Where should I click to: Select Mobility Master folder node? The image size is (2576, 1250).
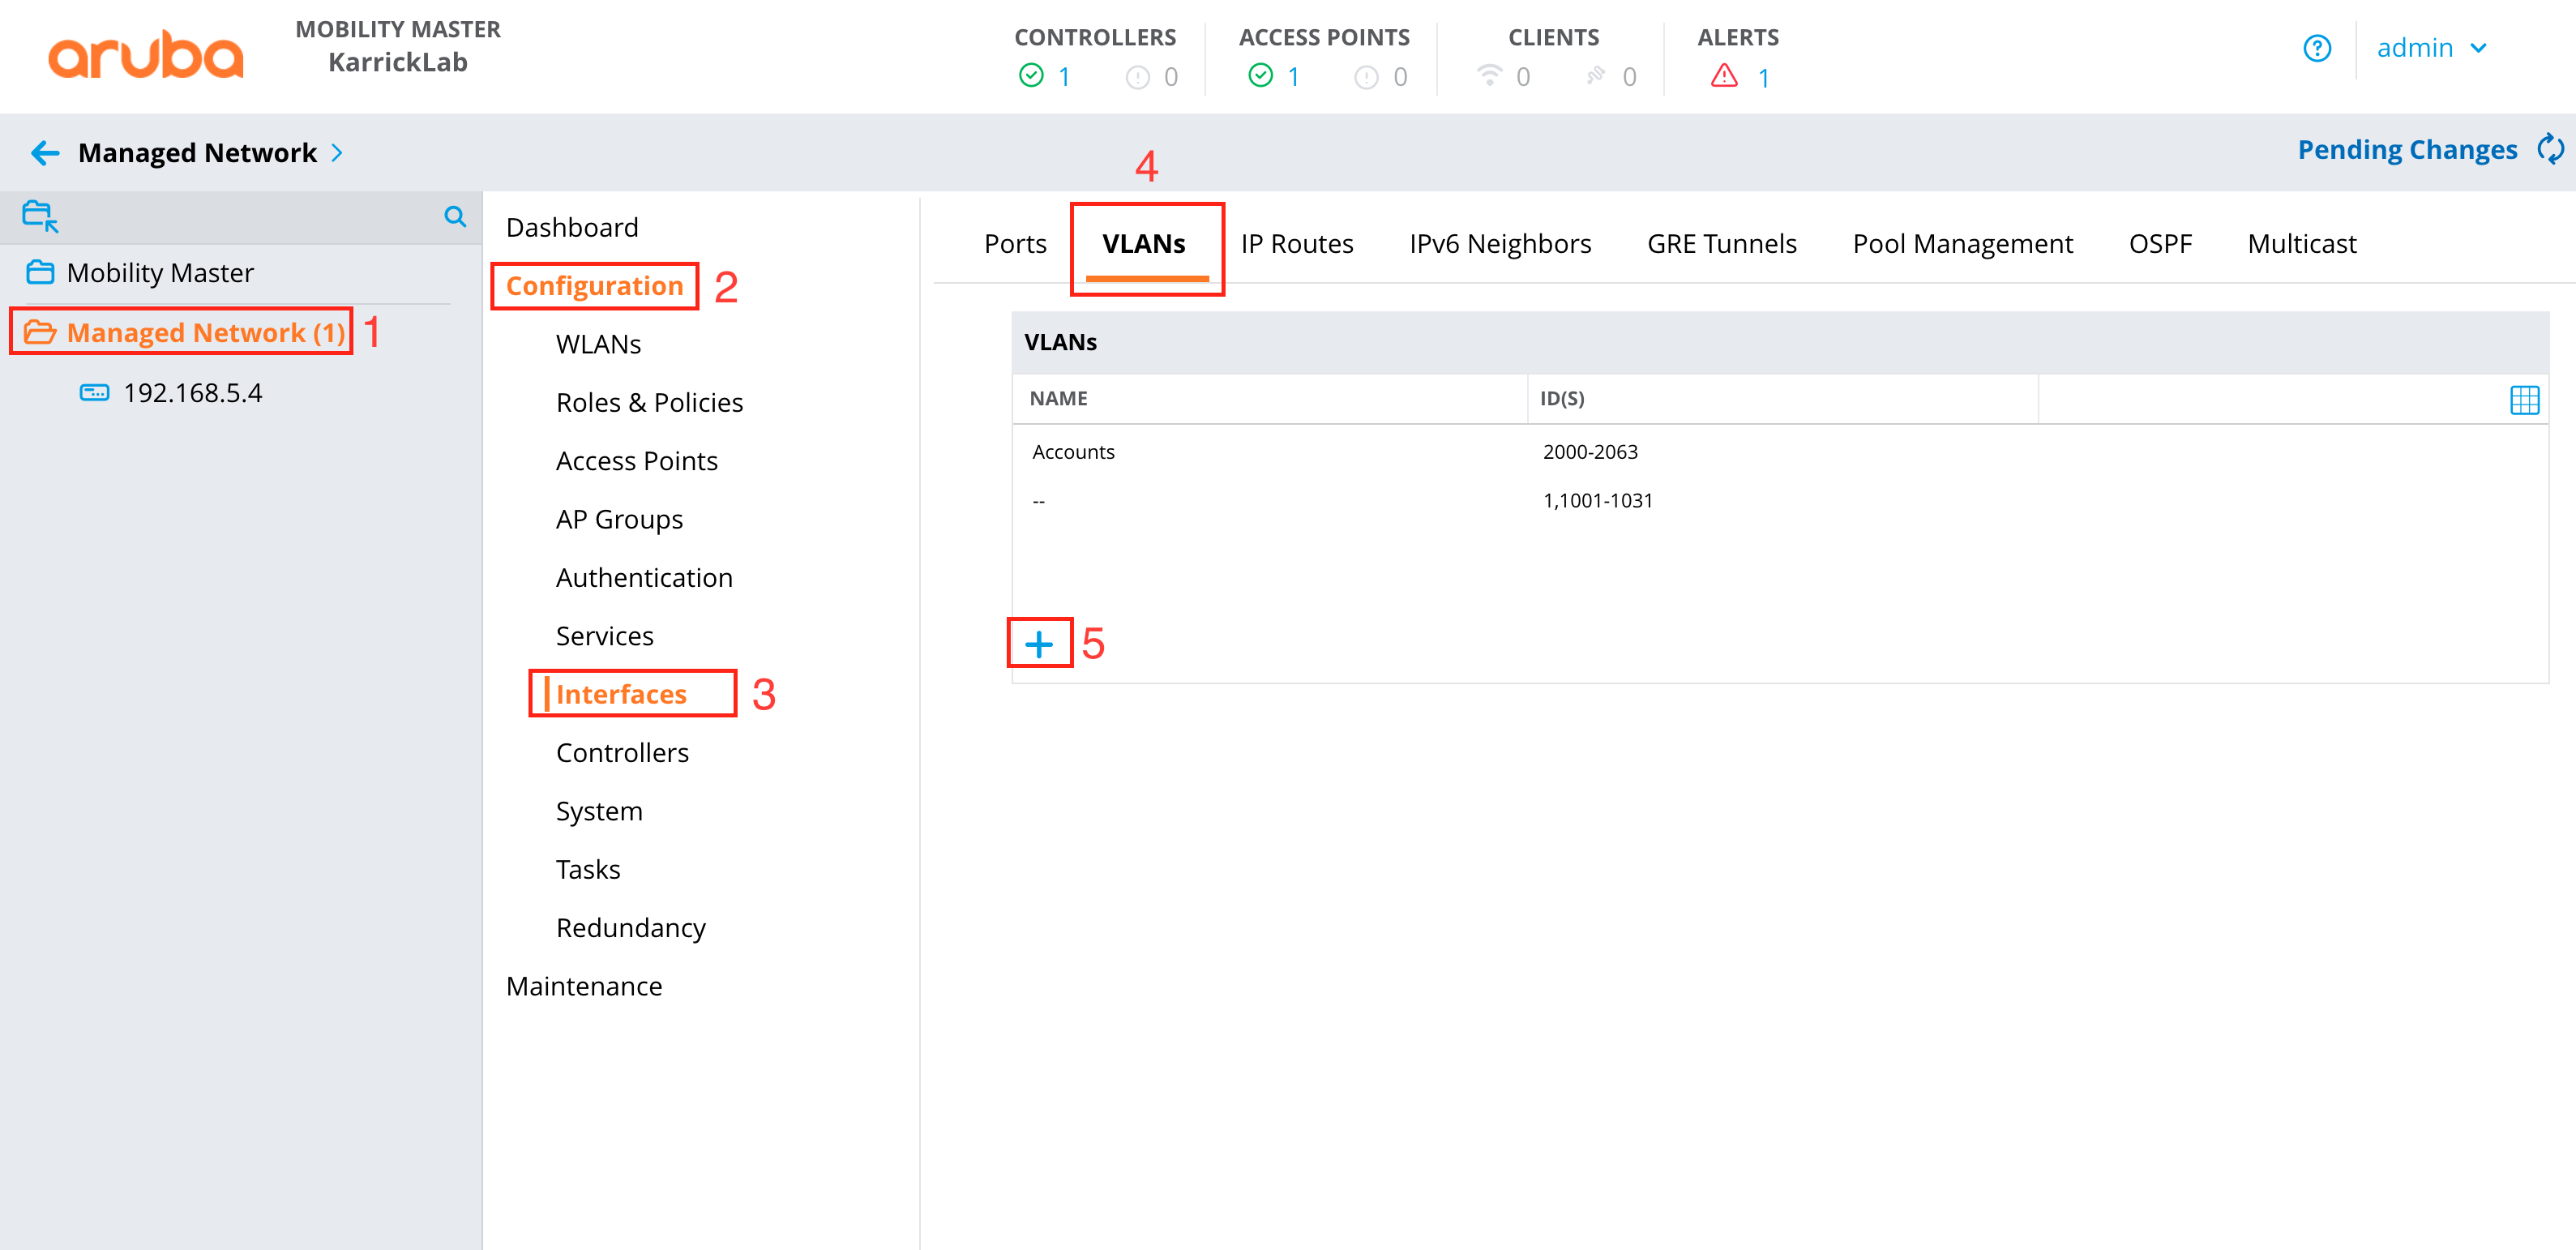(x=160, y=273)
